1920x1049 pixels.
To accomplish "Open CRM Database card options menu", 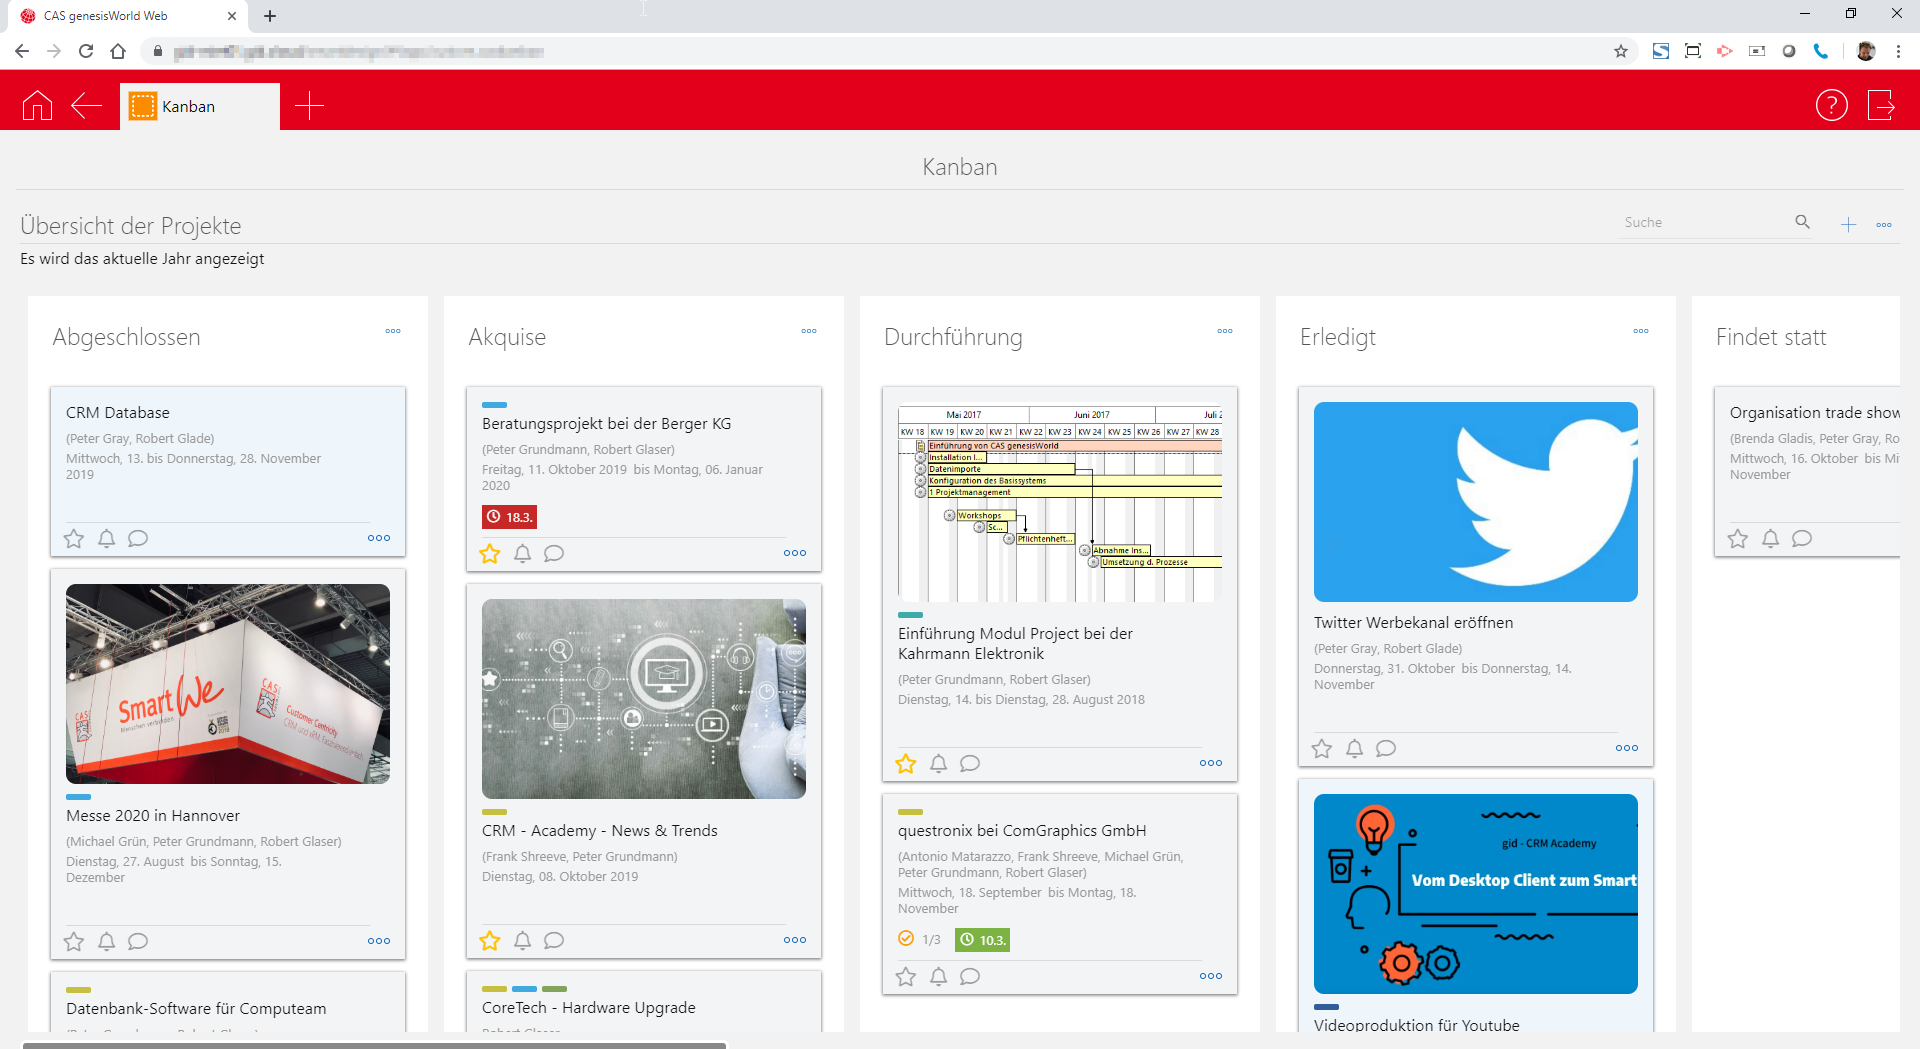I will pos(379,538).
